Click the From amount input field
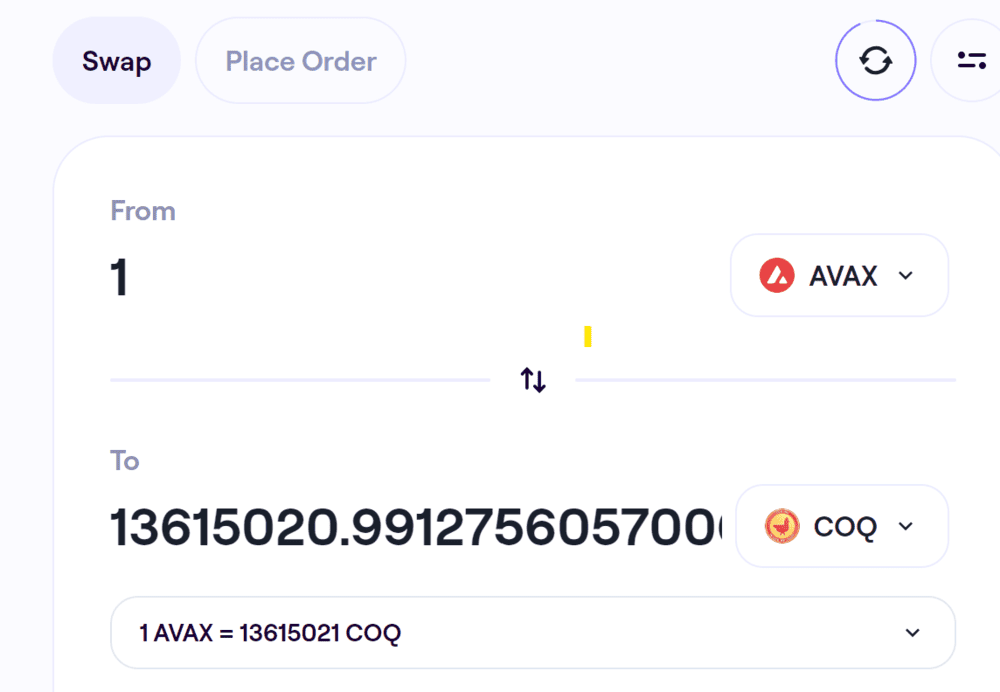The width and height of the screenshot is (1000, 692). (200, 277)
